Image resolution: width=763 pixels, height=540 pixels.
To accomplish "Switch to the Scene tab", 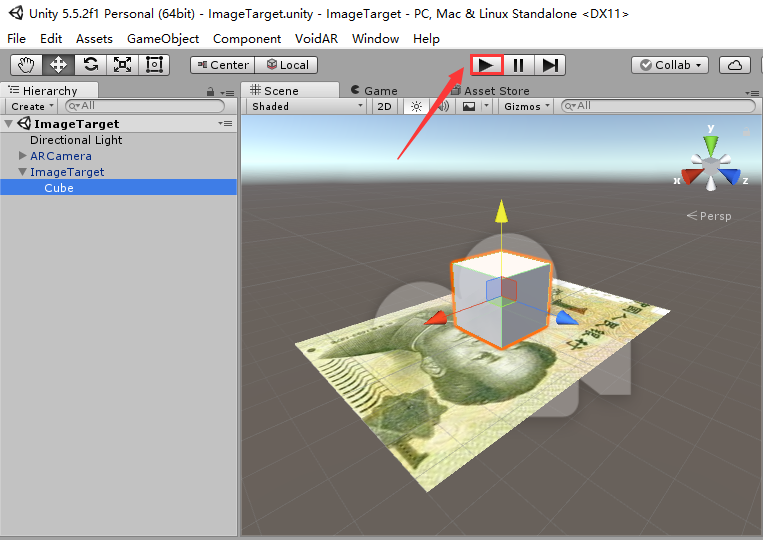I will point(290,90).
